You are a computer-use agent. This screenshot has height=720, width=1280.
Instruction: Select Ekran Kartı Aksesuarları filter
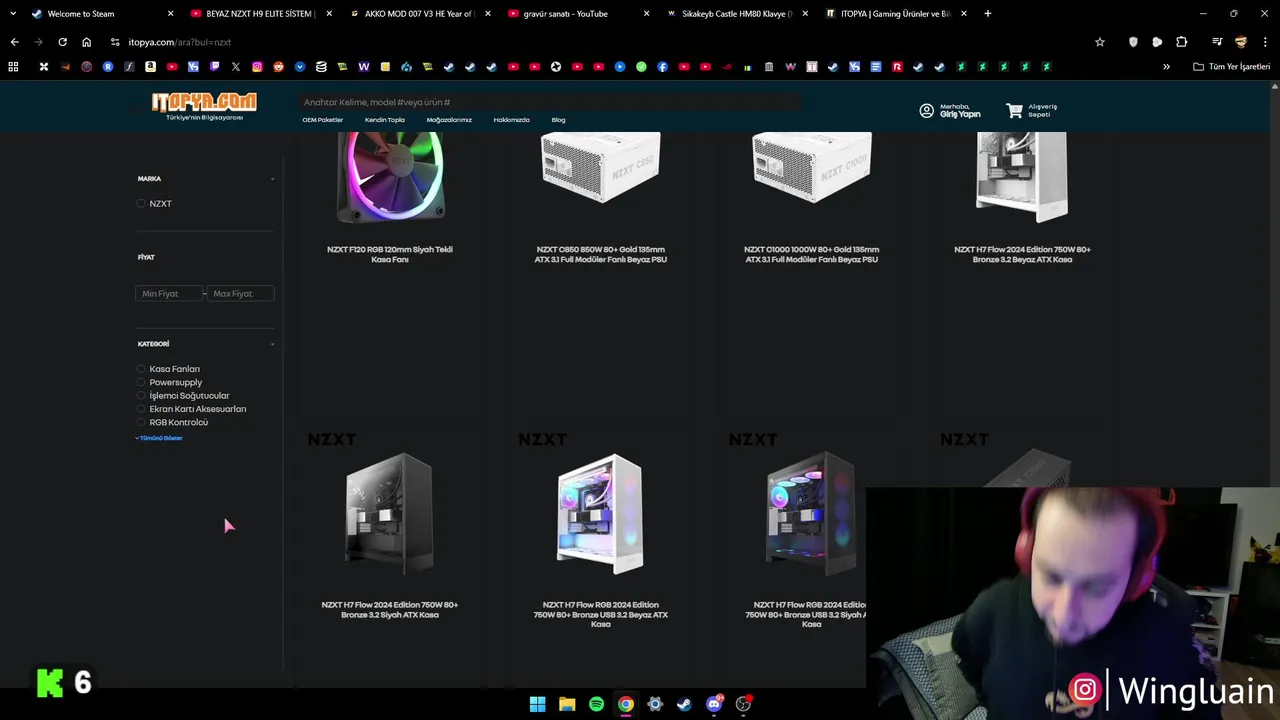141,409
